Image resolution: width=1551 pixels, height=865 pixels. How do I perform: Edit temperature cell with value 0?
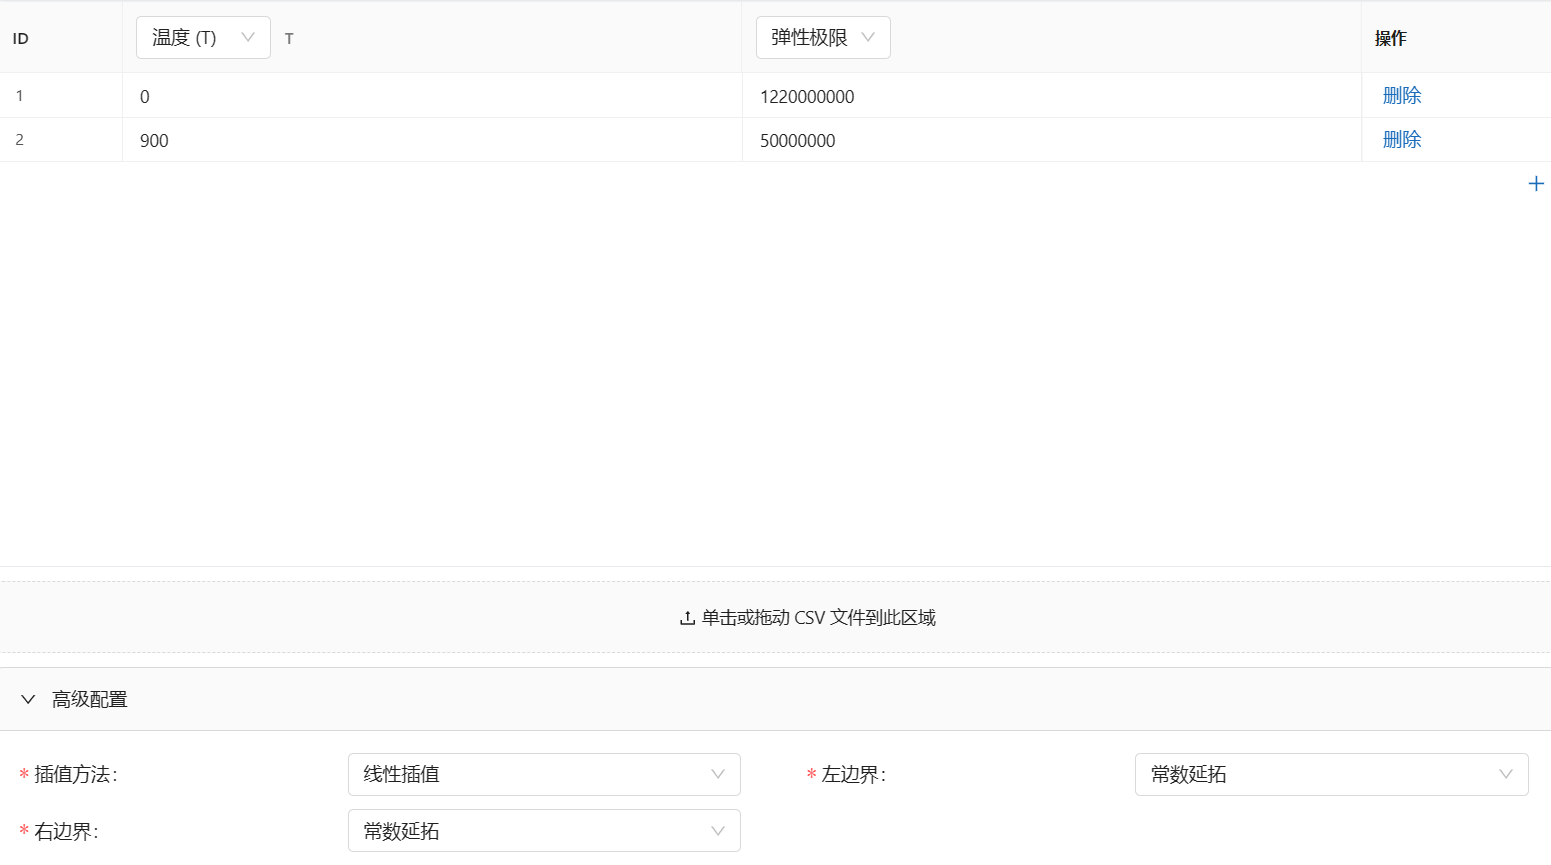pyautogui.click(x=432, y=96)
